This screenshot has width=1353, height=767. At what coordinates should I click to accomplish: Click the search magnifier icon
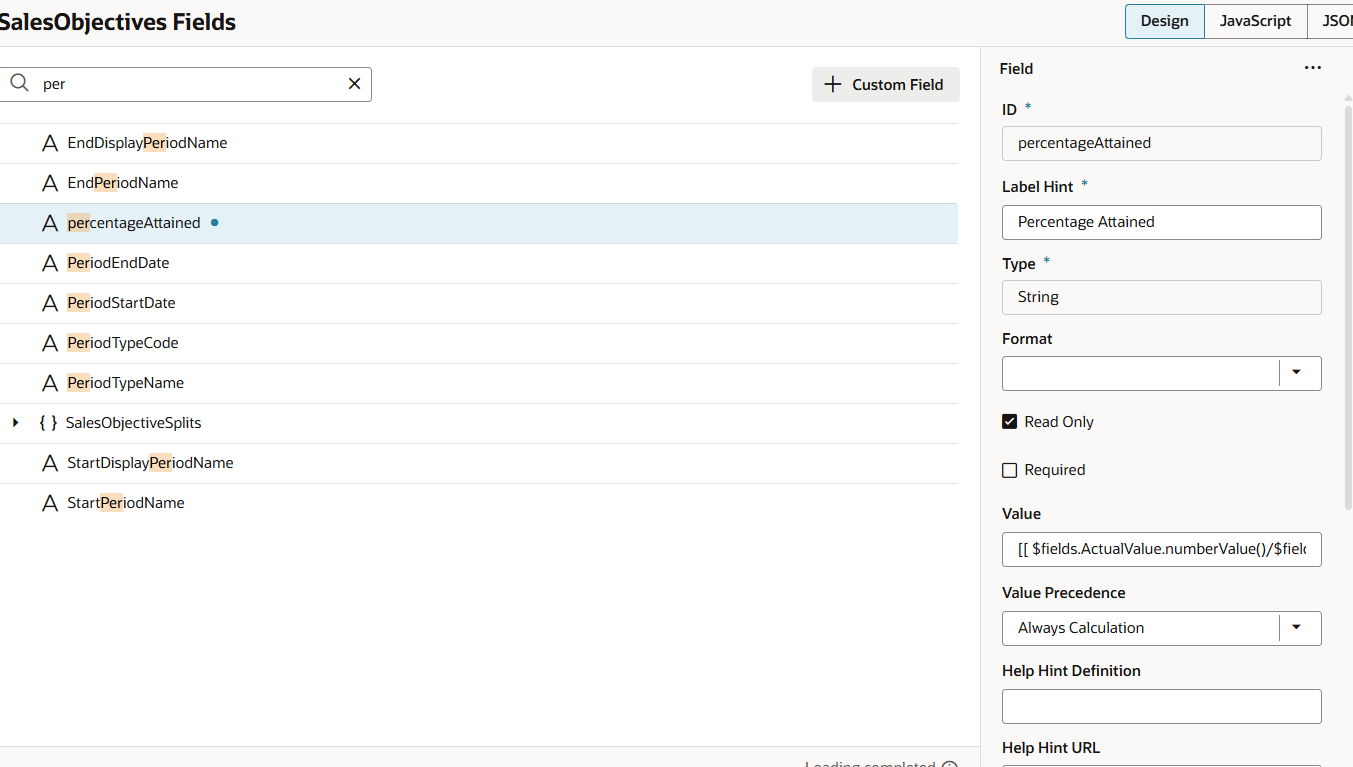coord(19,84)
